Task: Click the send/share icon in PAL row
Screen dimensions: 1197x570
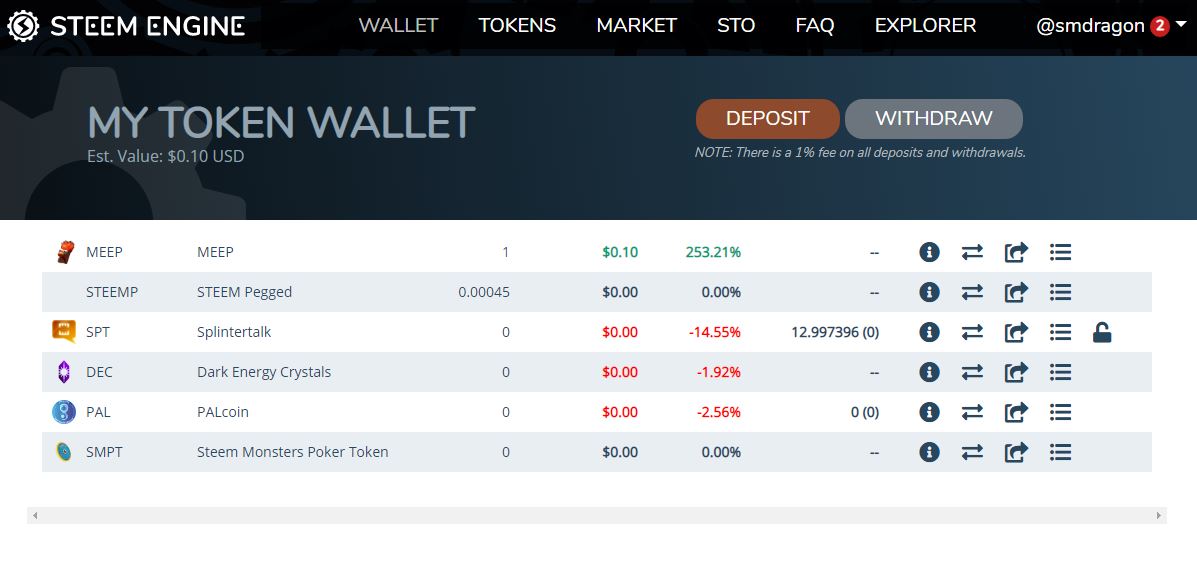Action: [x=1016, y=412]
